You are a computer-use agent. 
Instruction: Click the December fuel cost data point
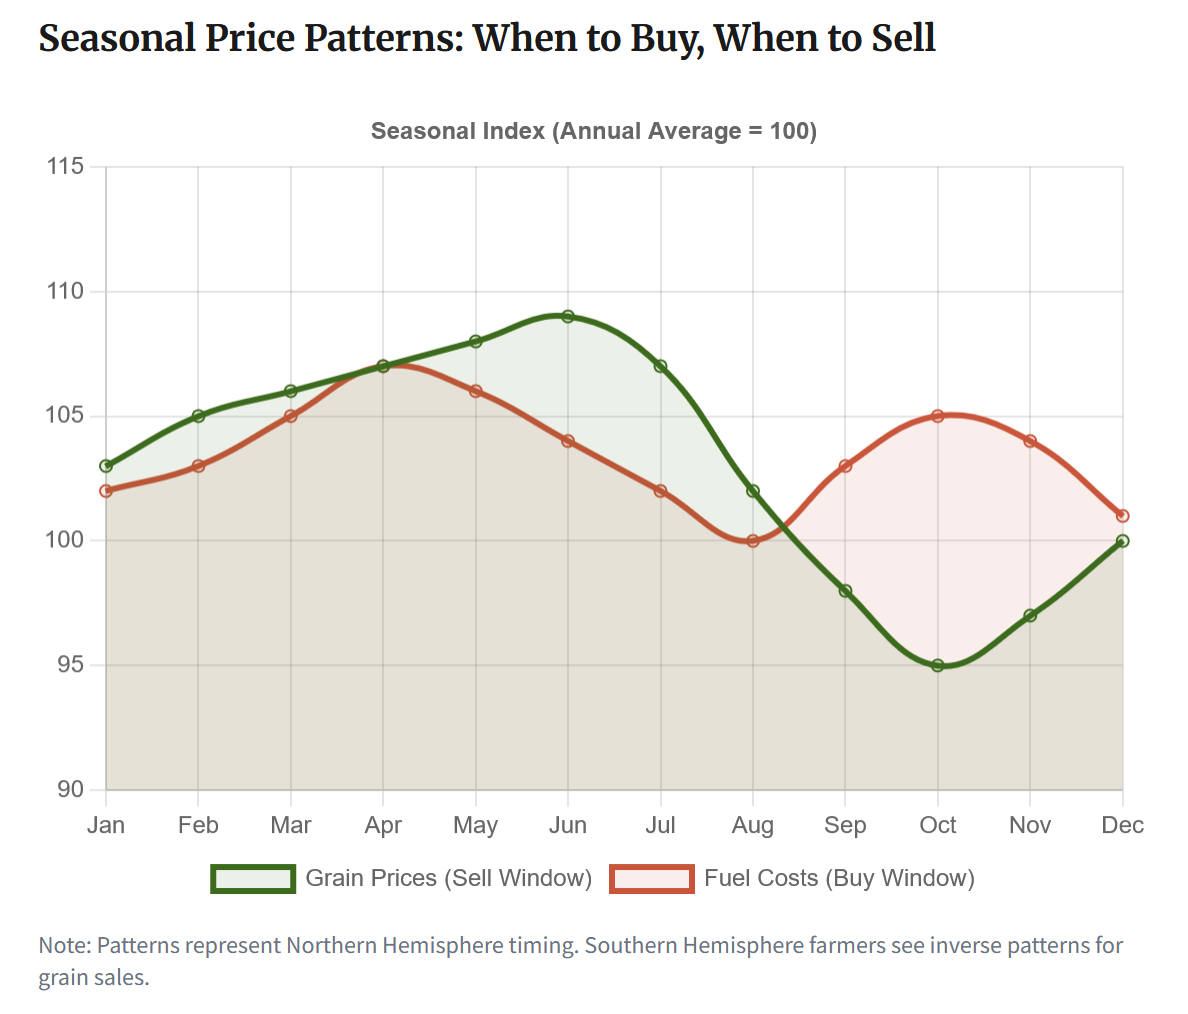[x=1122, y=516]
